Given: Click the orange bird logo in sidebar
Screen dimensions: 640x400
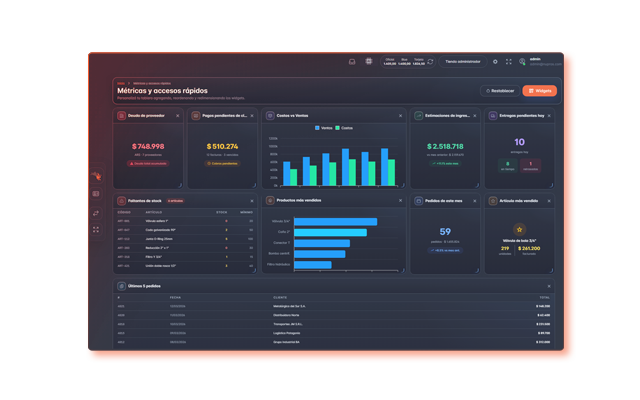Looking at the screenshot, I should pyautogui.click(x=96, y=176).
